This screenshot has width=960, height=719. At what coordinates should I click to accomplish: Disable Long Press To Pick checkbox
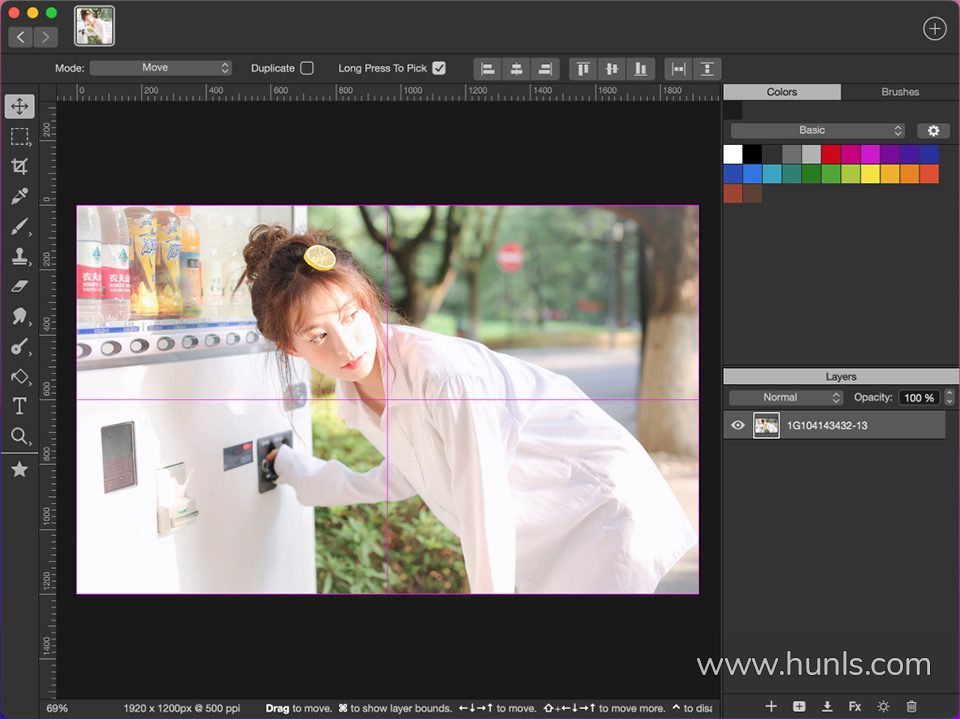[439, 68]
